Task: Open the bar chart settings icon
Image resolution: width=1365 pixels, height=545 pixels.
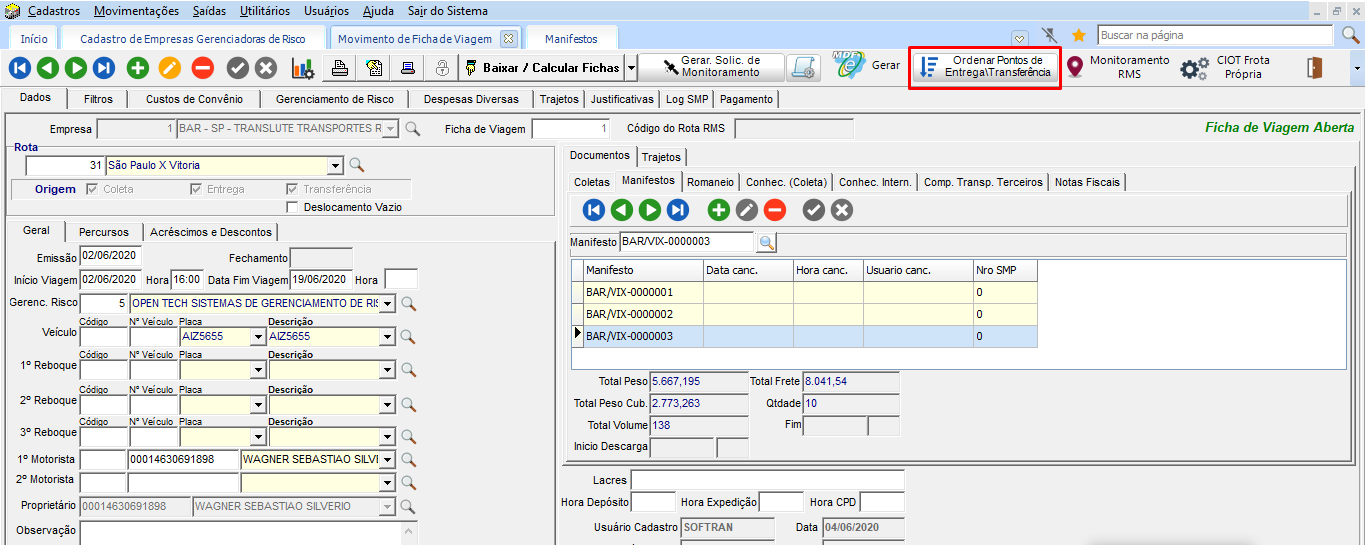Action: tap(302, 68)
